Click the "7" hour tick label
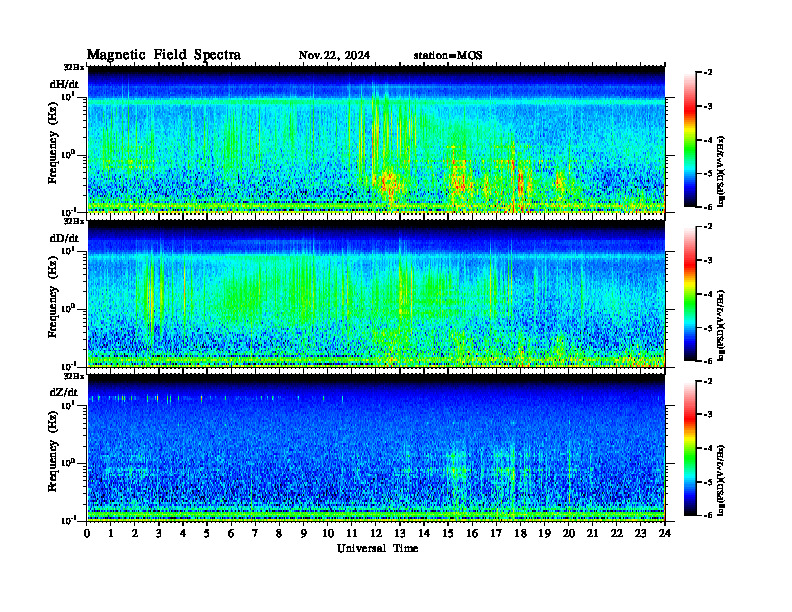792x612 pixels. pos(255,533)
